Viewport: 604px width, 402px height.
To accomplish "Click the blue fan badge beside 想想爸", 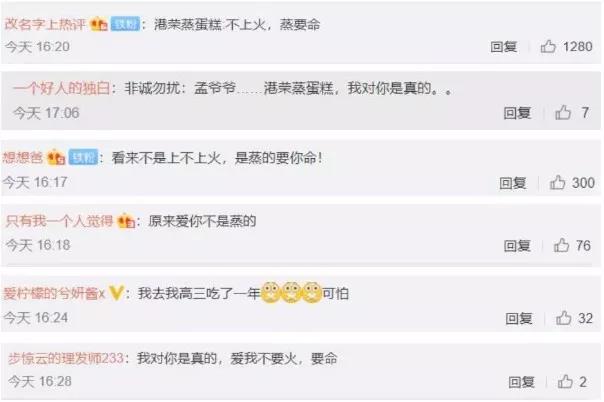I will (x=83, y=157).
